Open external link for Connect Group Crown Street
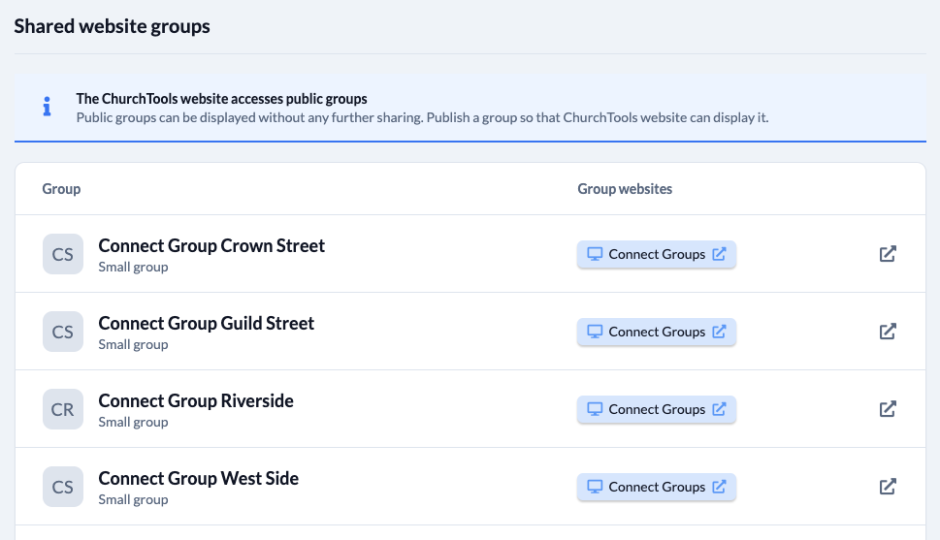The image size is (940, 540). tap(887, 254)
